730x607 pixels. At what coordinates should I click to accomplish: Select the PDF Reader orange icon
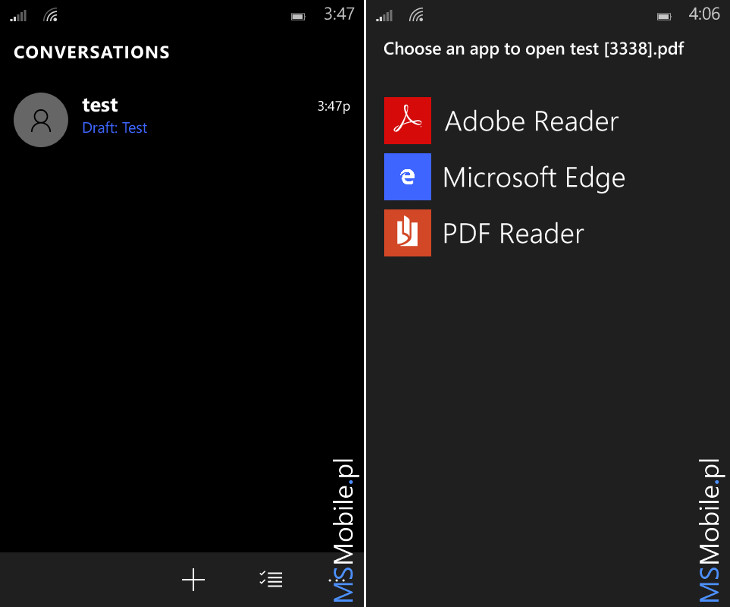click(x=407, y=233)
